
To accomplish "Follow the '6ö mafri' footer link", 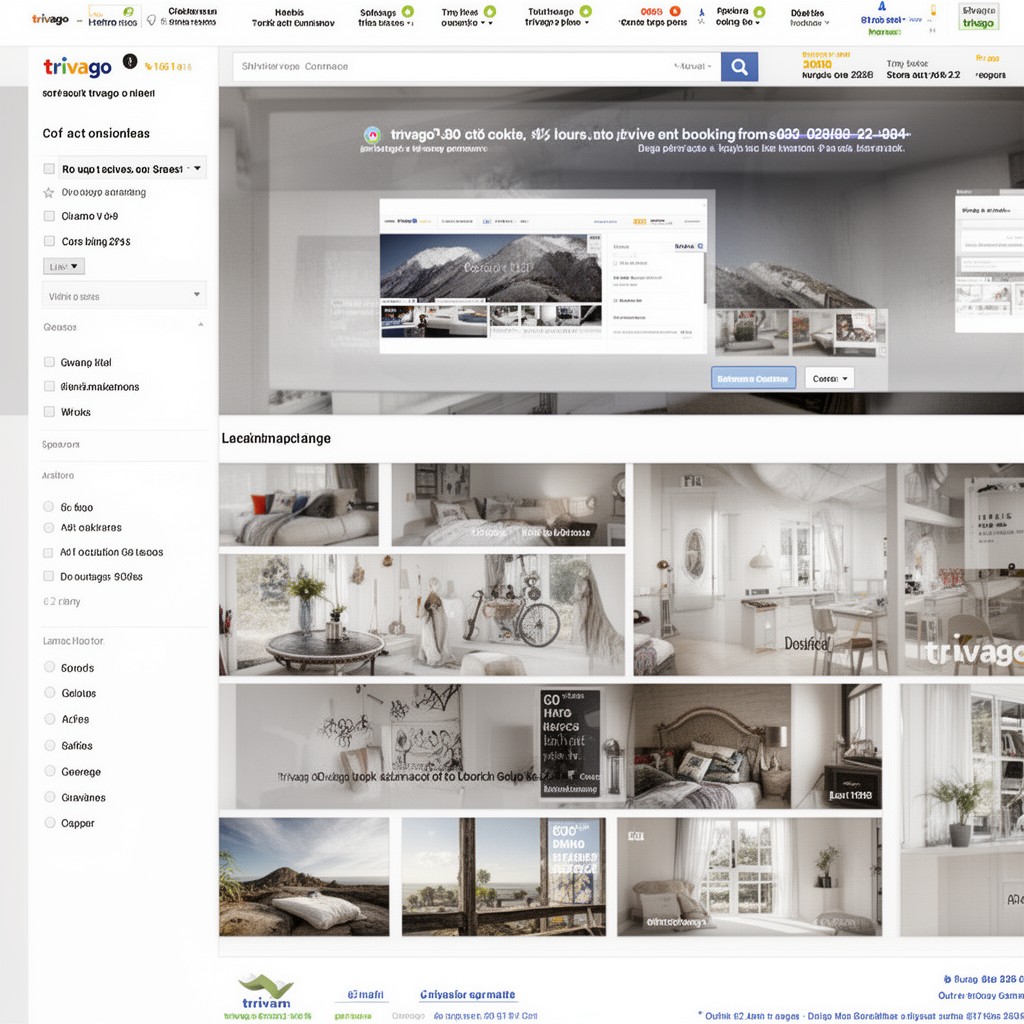I will pos(366,995).
